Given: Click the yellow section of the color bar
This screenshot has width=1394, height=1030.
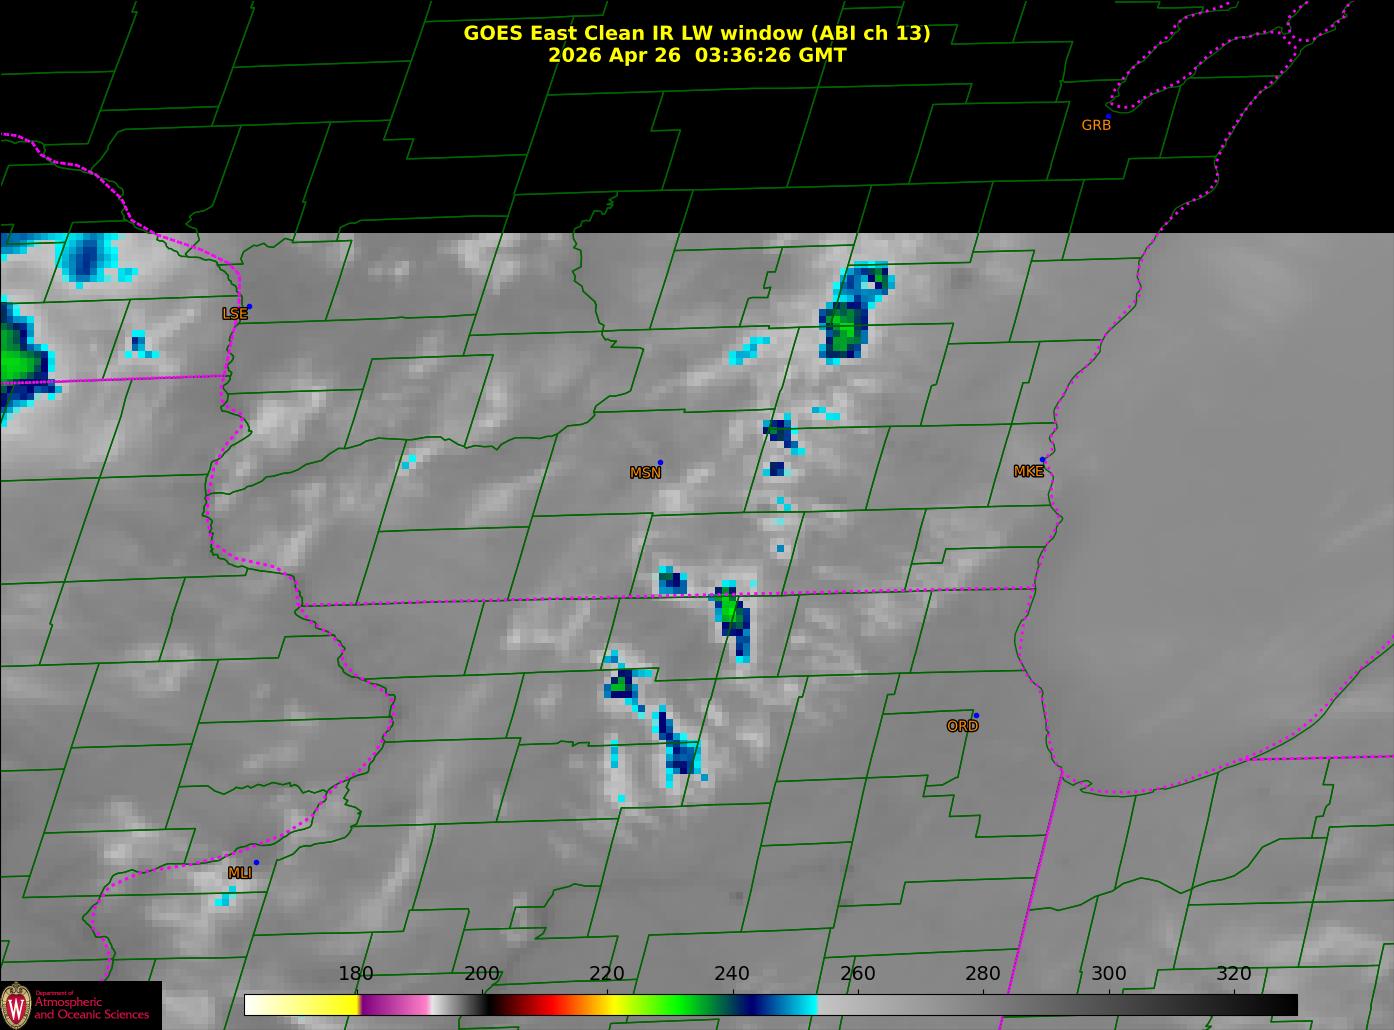Looking at the screenshot, I should coord(320,1005).
